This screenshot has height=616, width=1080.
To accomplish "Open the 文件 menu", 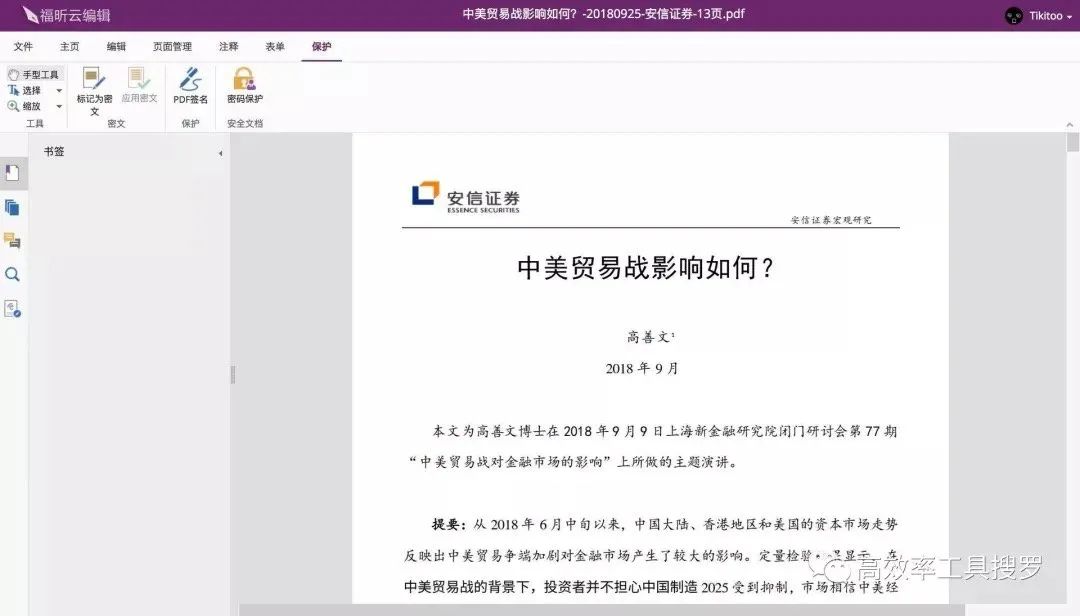I will pyautogui.click(x=24, y=46).
